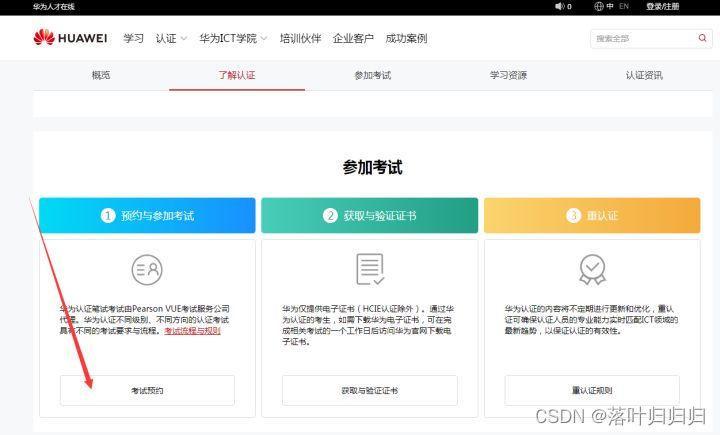Click the 重认证规则 button
720x435 pixels.
pos(592,390)
